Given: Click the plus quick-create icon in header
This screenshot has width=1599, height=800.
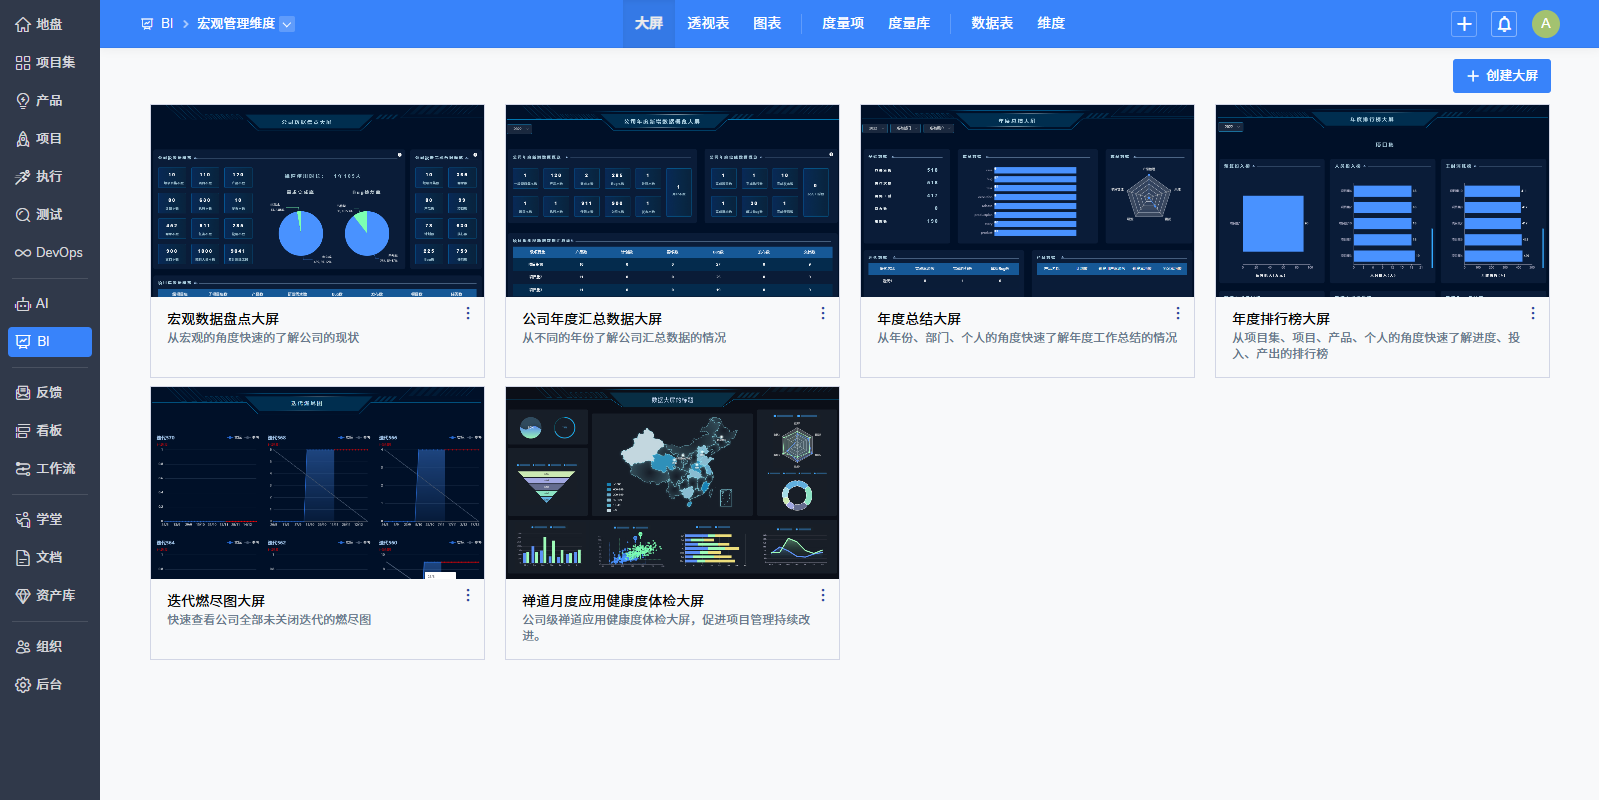Looking at the screenshot, I should 1464,24.
